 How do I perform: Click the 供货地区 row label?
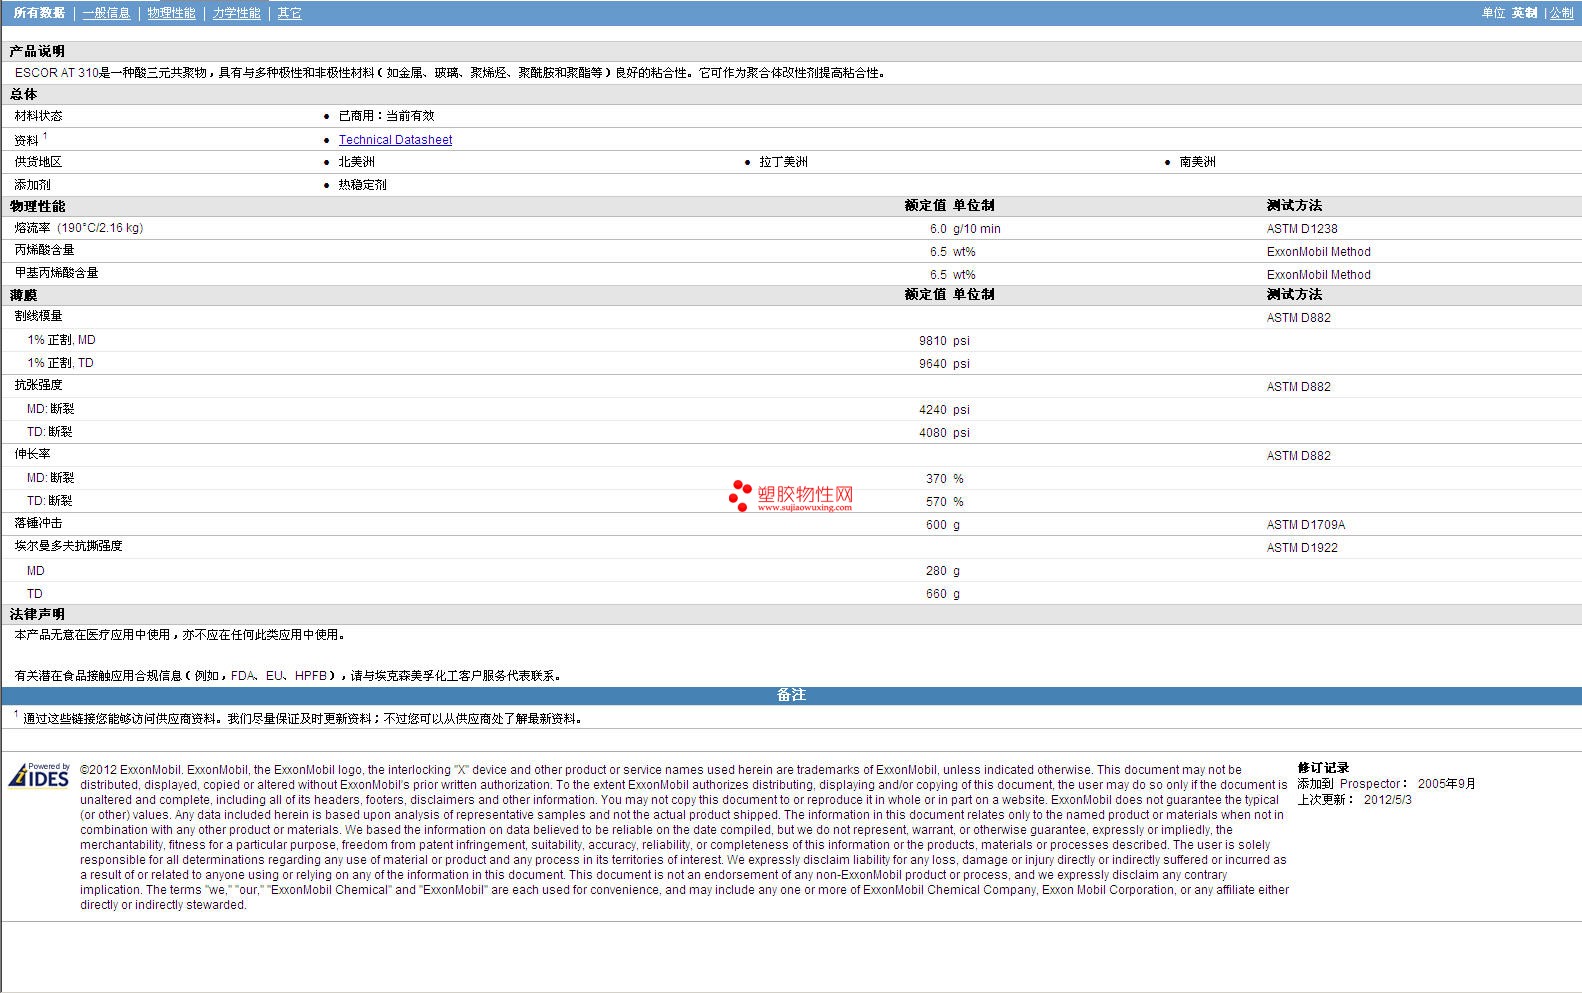coord(38,162)
